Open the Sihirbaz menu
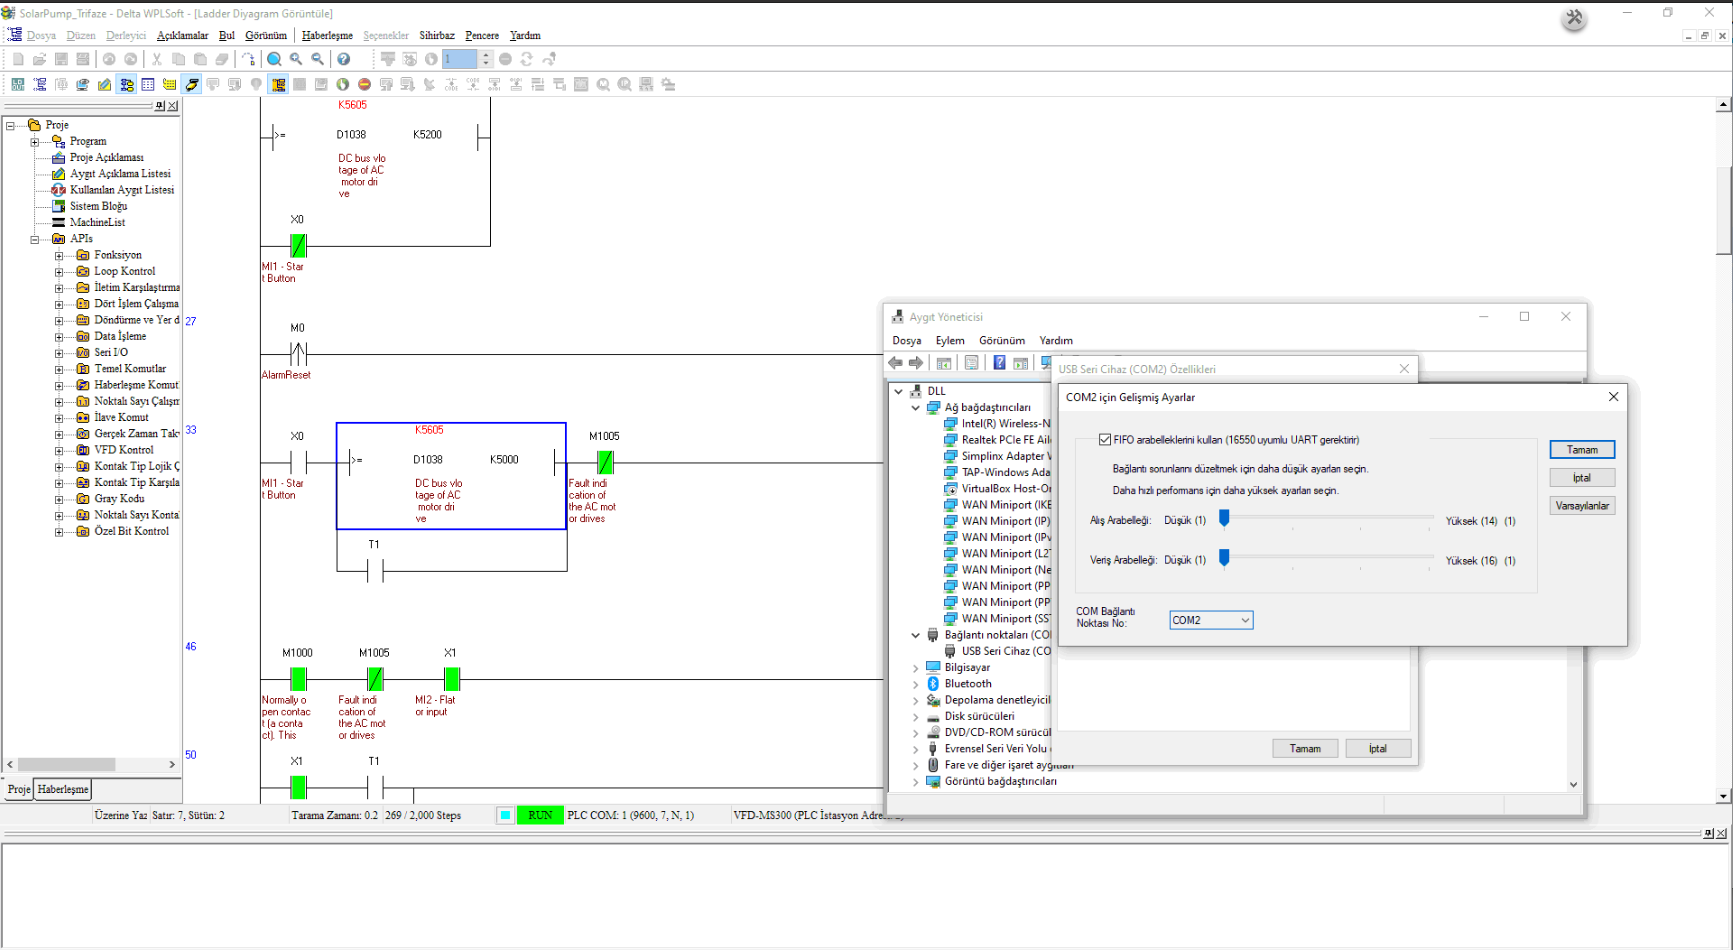The height and width of the screenshot is (950, 1733). (x=436, y=36)
